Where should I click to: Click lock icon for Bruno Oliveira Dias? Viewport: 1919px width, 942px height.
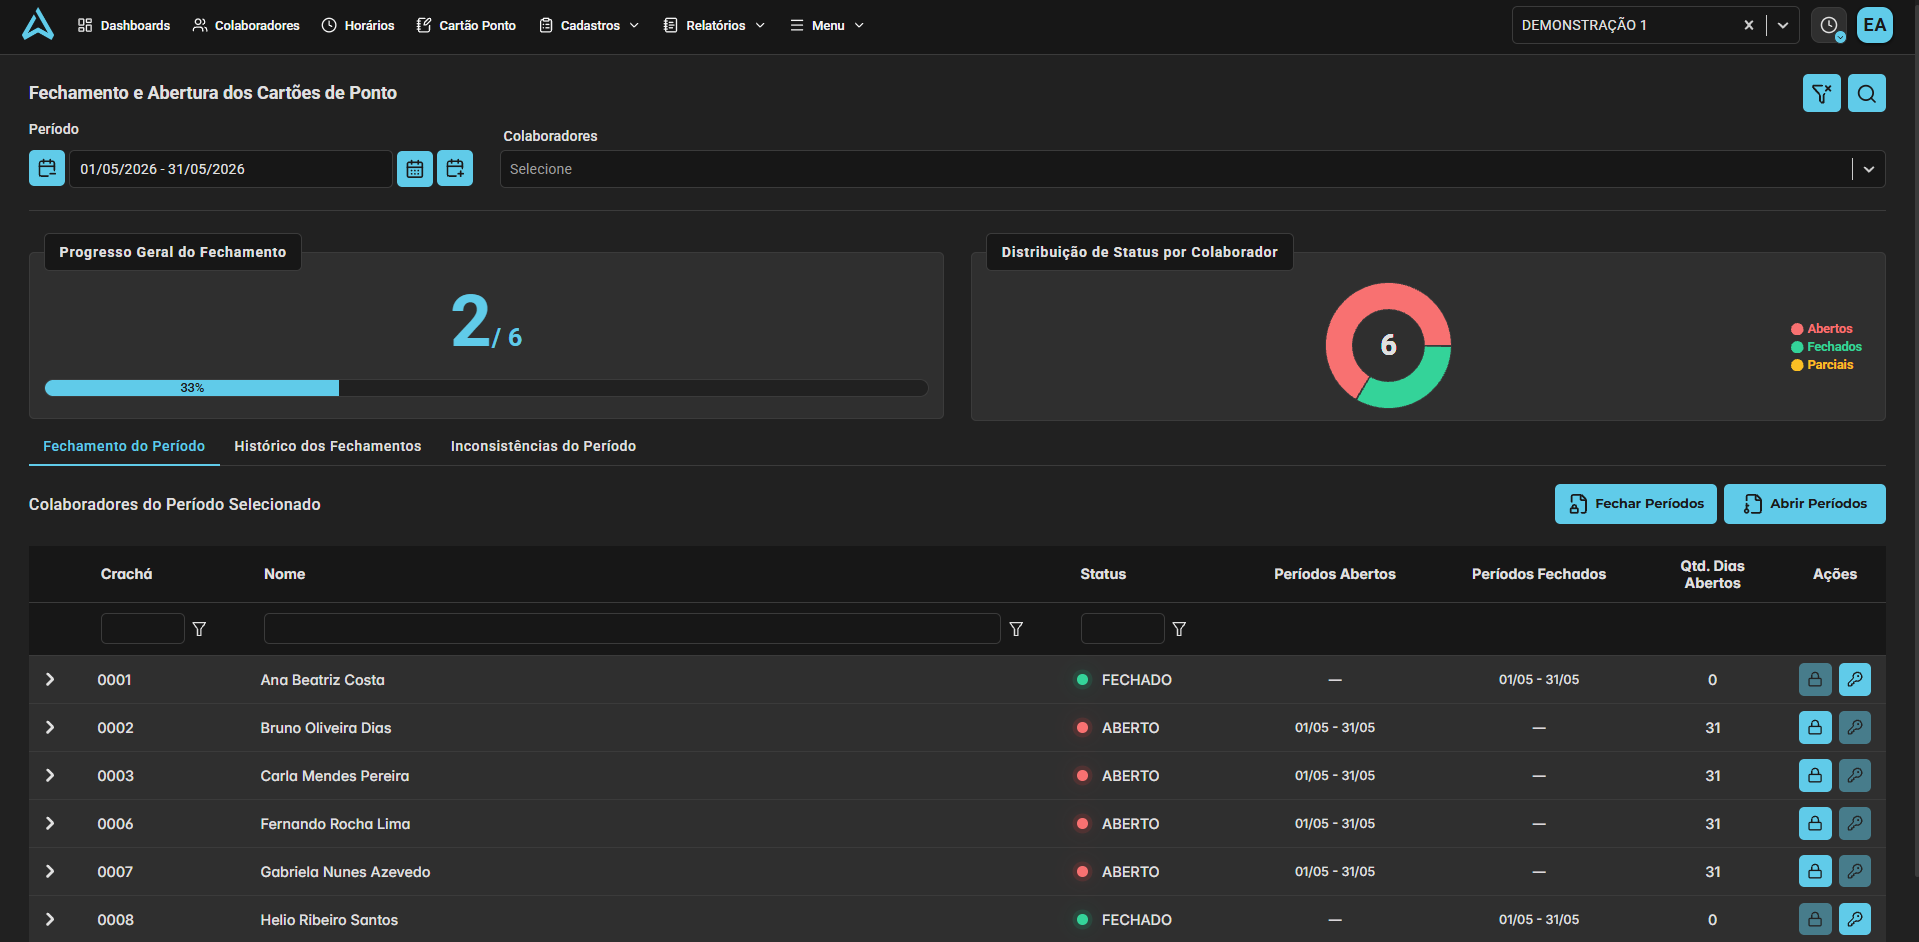[x=1815, y=727]
